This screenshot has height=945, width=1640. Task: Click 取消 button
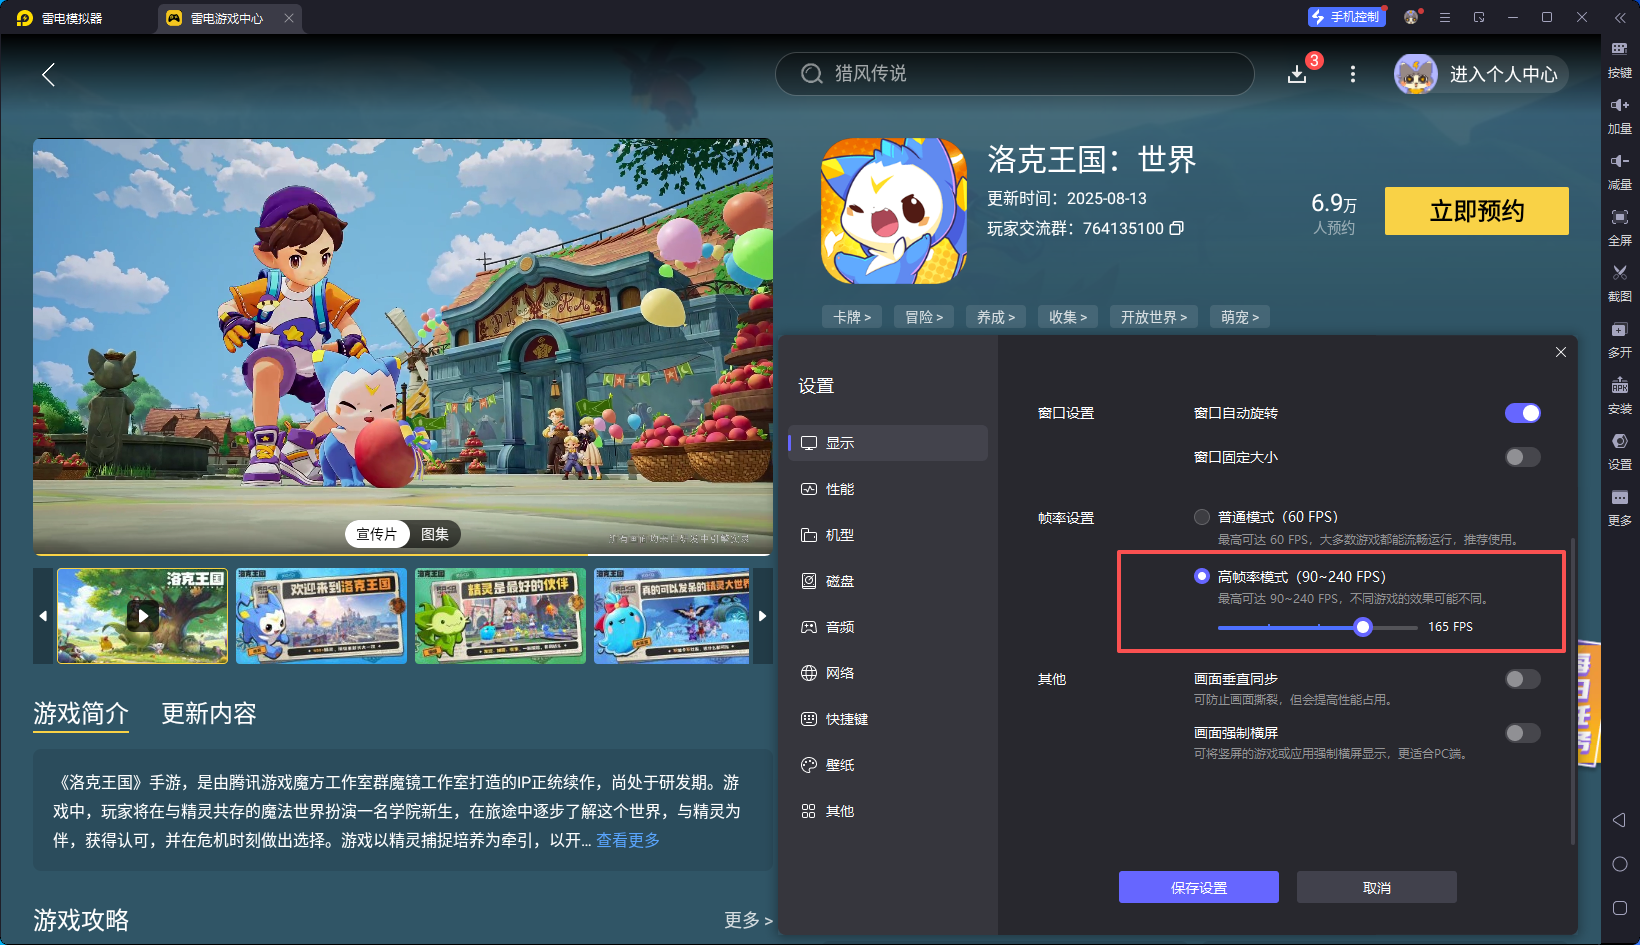(1377, 887)
